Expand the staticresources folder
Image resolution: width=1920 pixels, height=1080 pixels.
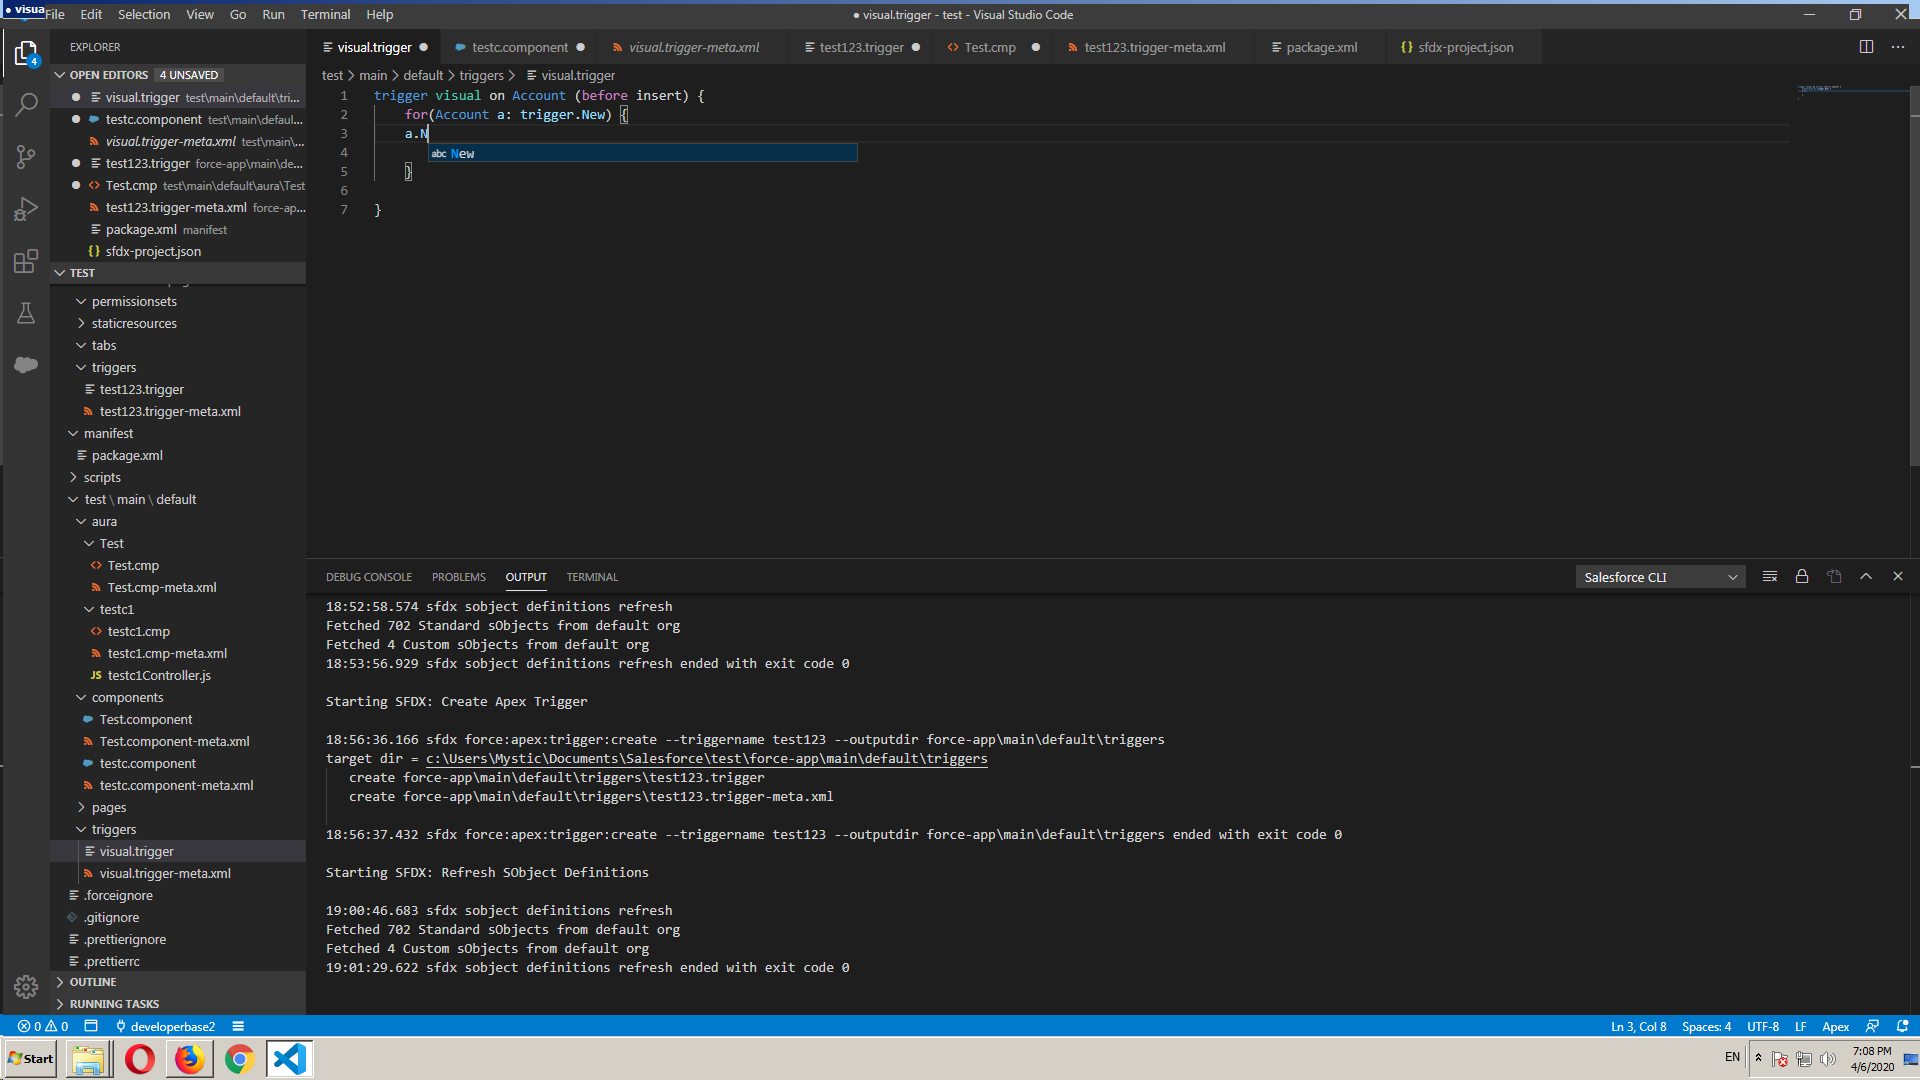133,323
